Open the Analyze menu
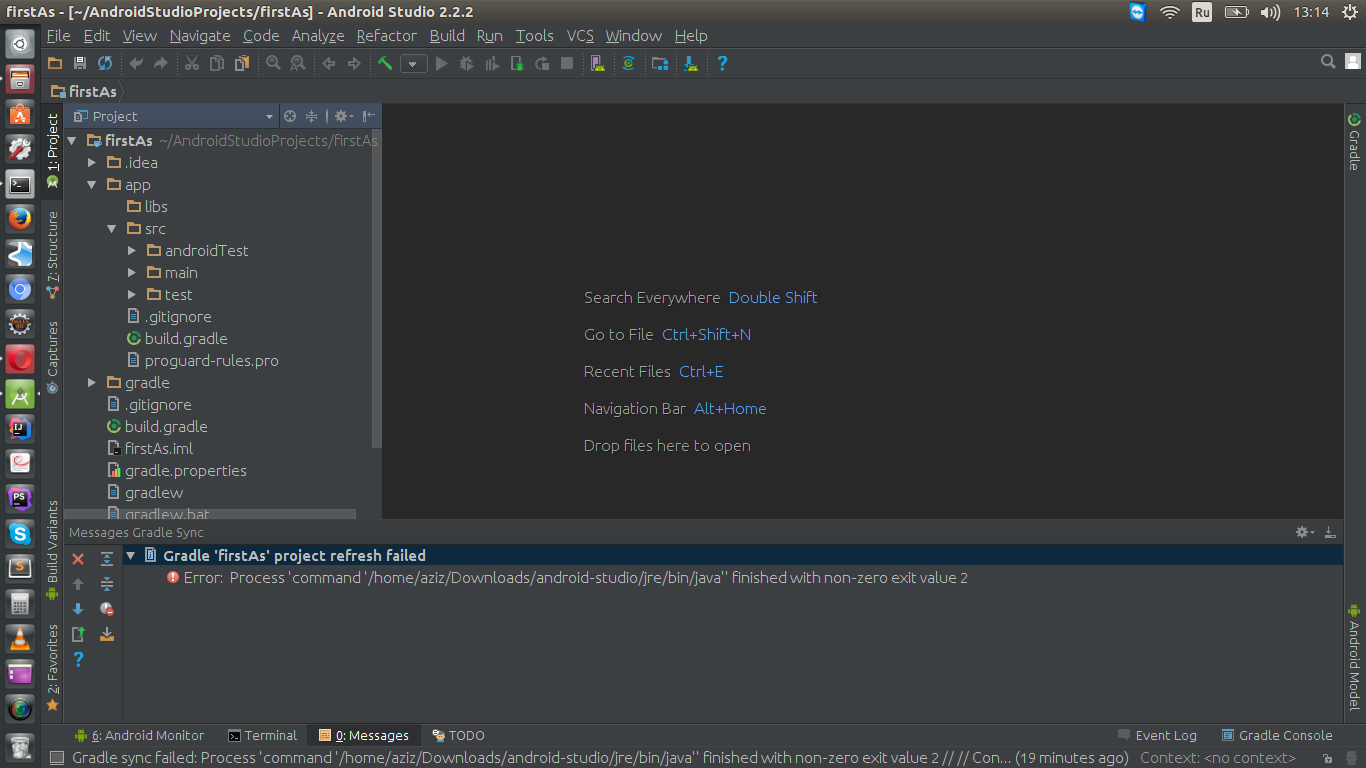 (x=318, y=36)
